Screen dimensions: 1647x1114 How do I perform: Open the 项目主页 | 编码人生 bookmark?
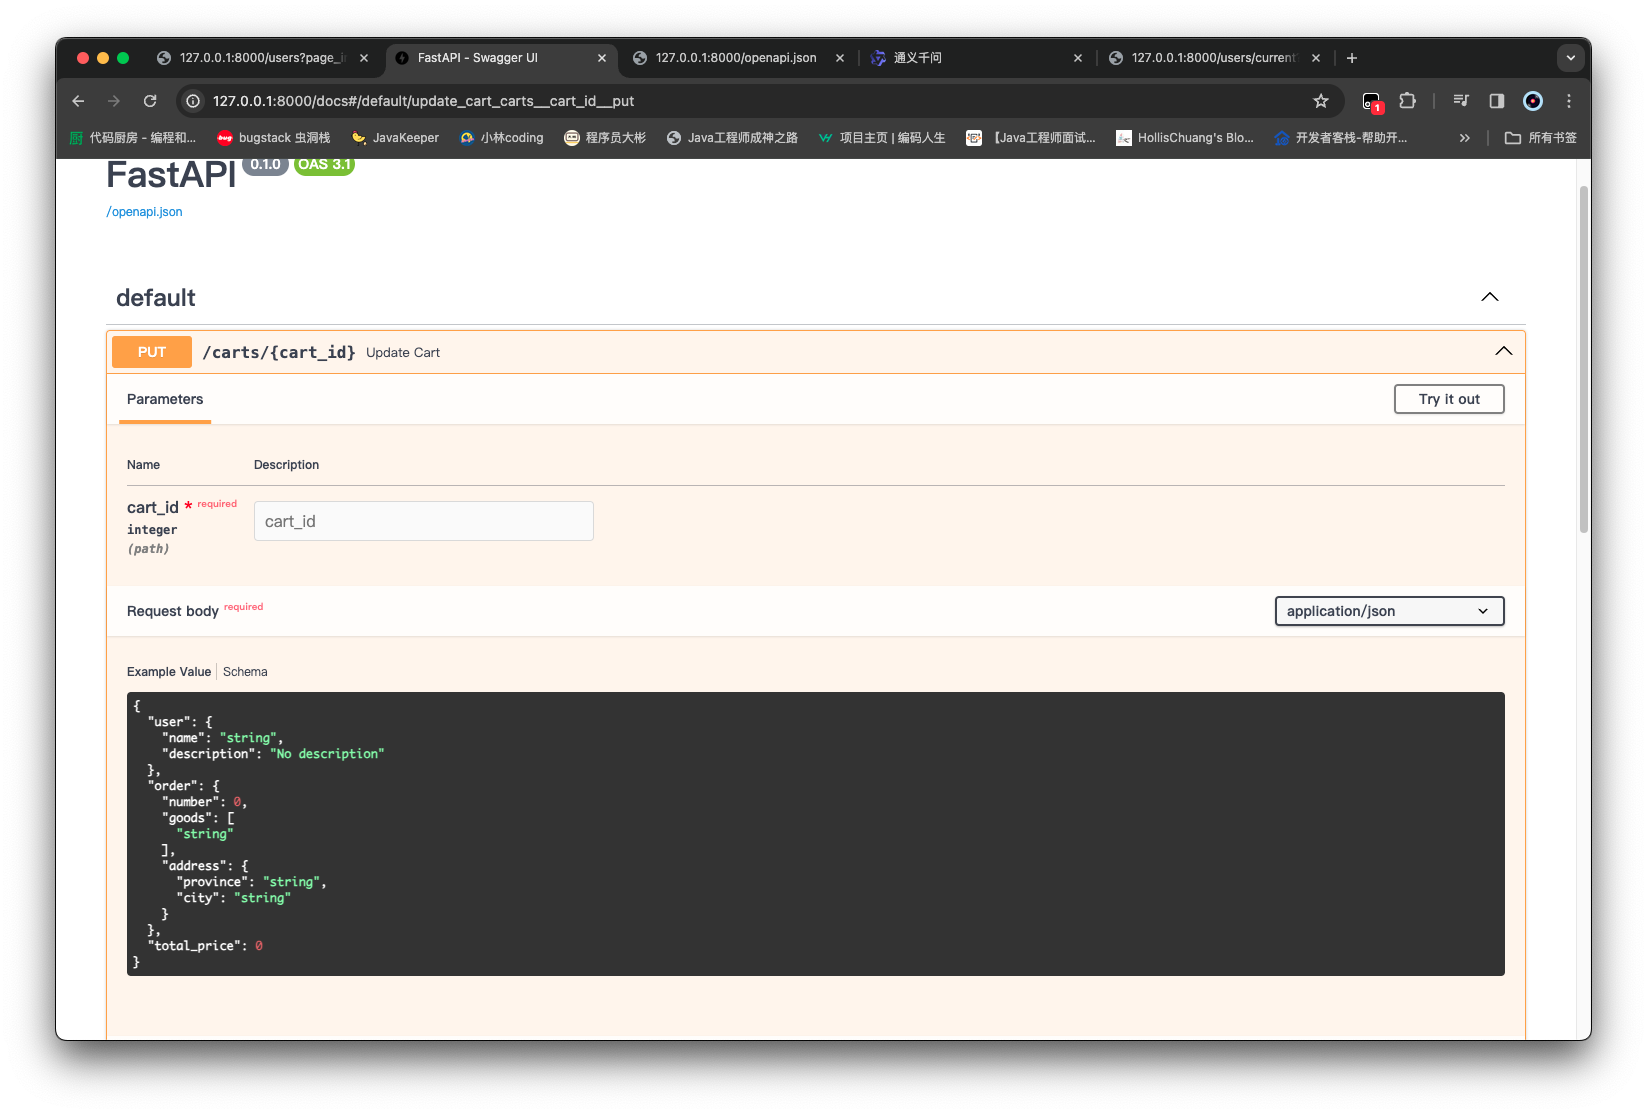tap(881, 138)
